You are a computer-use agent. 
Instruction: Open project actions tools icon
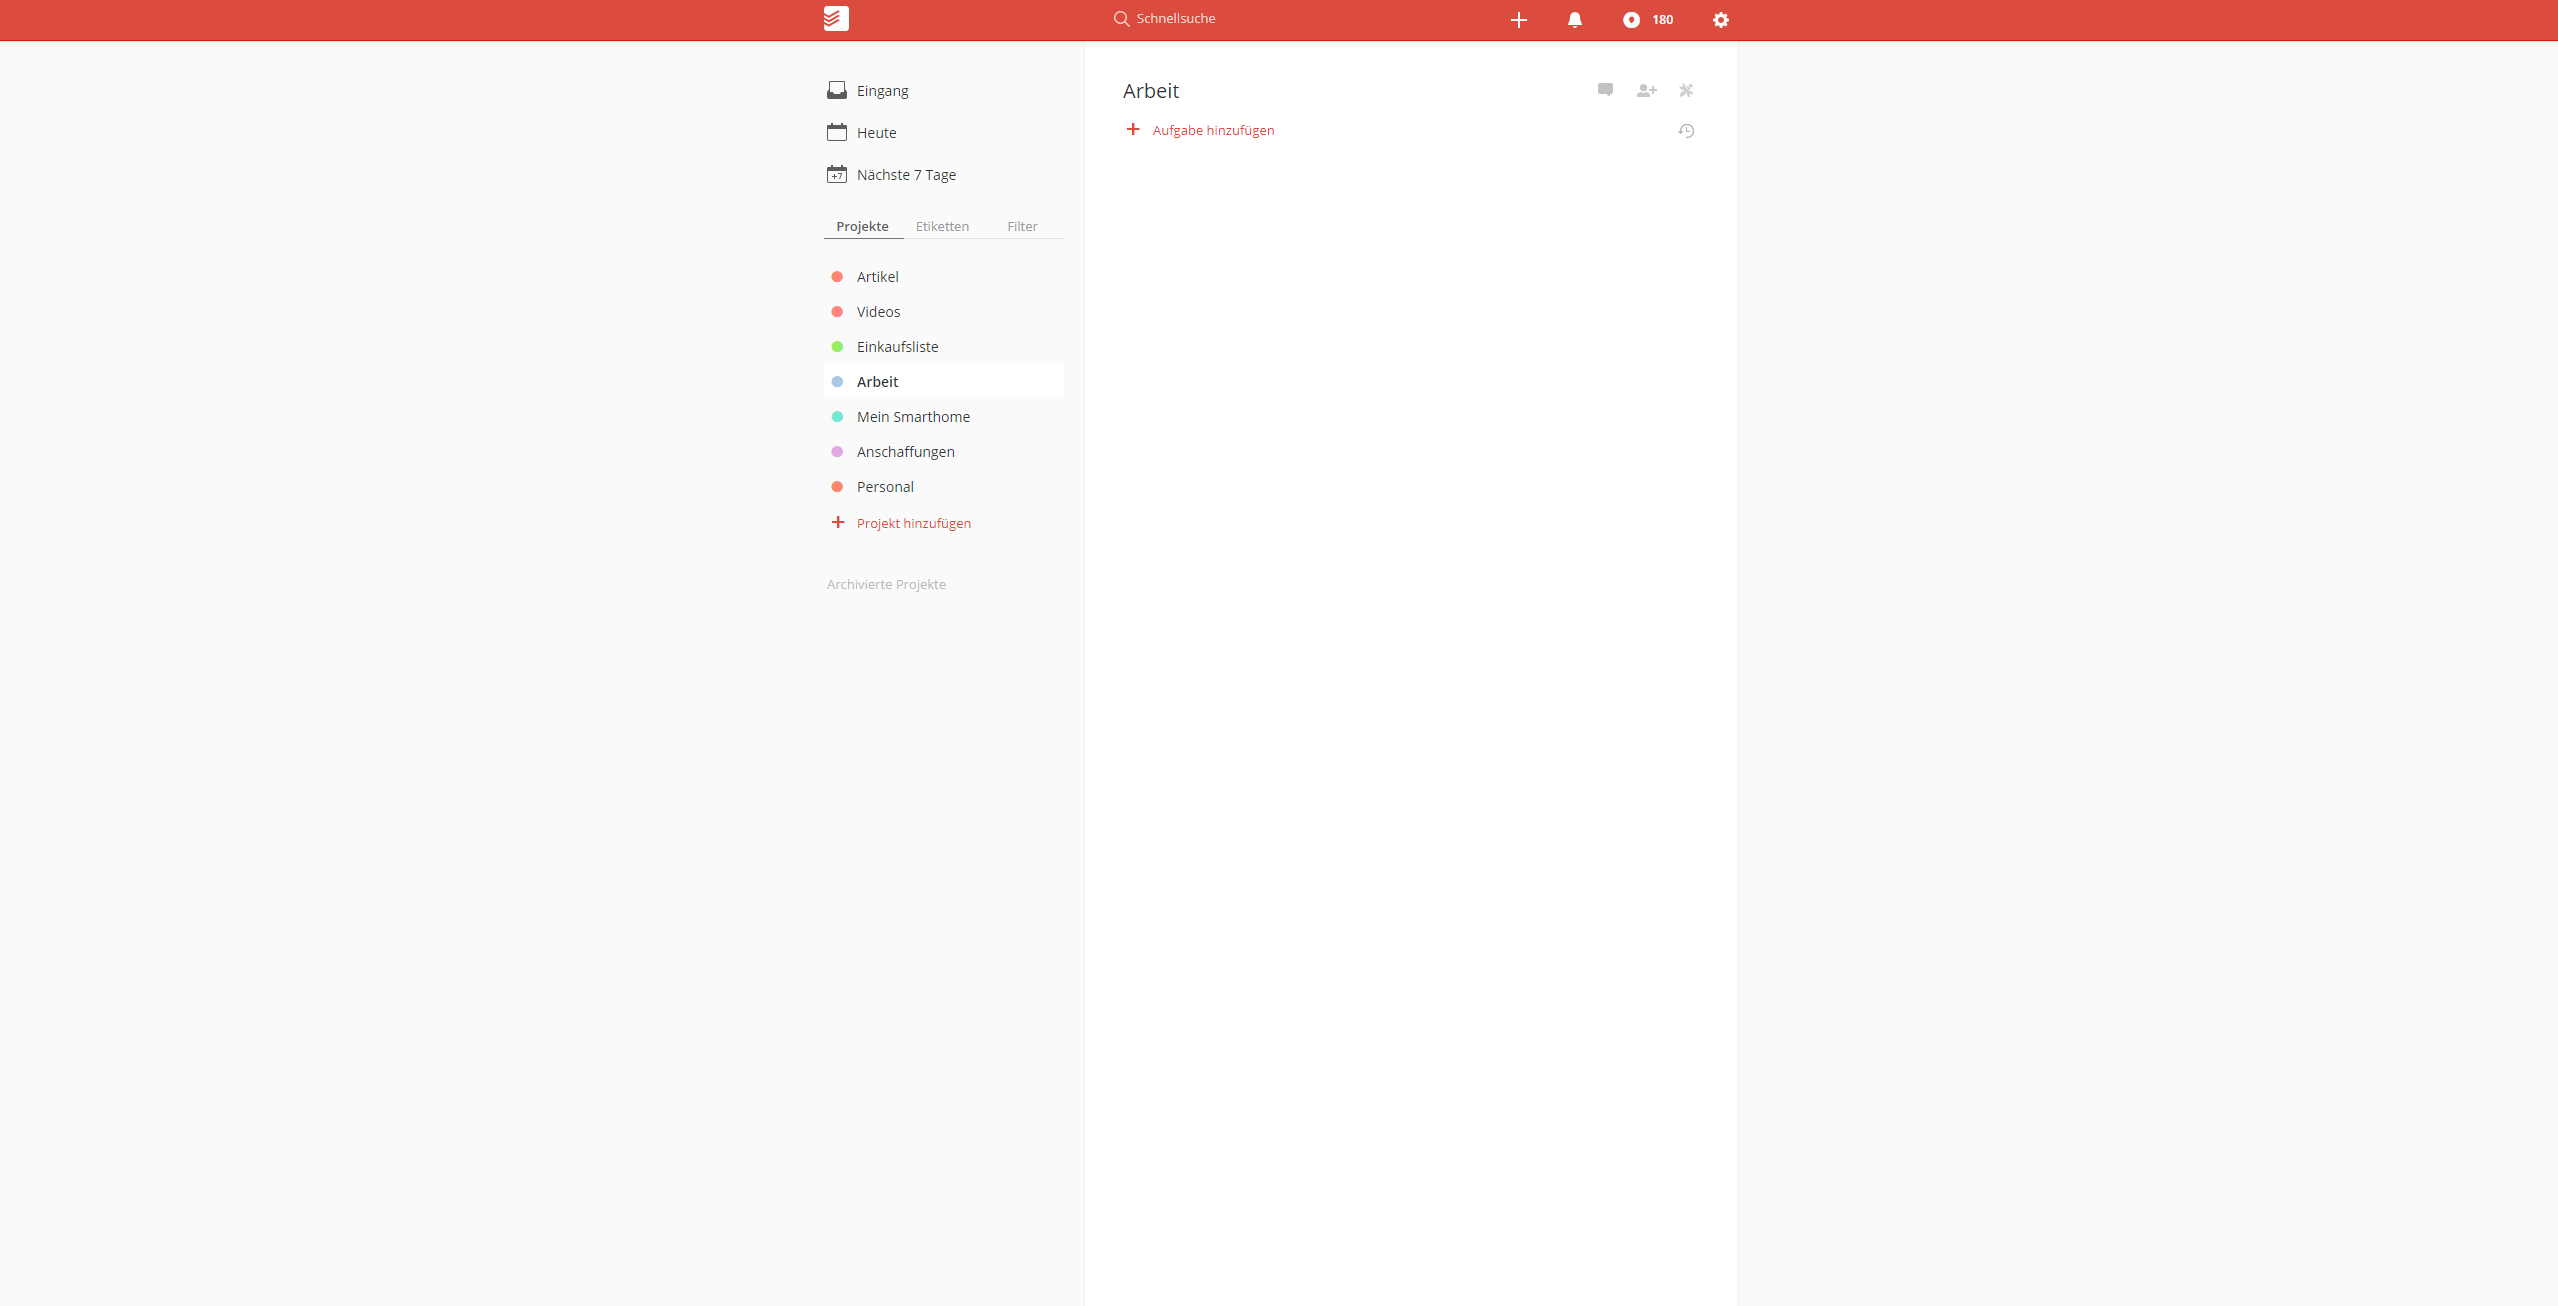[x=1686, y=91]
